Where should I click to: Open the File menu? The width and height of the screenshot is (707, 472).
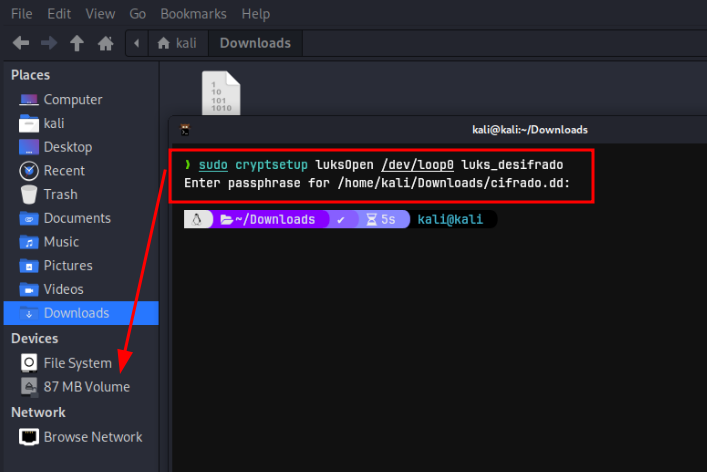click(x=22, y=14)
